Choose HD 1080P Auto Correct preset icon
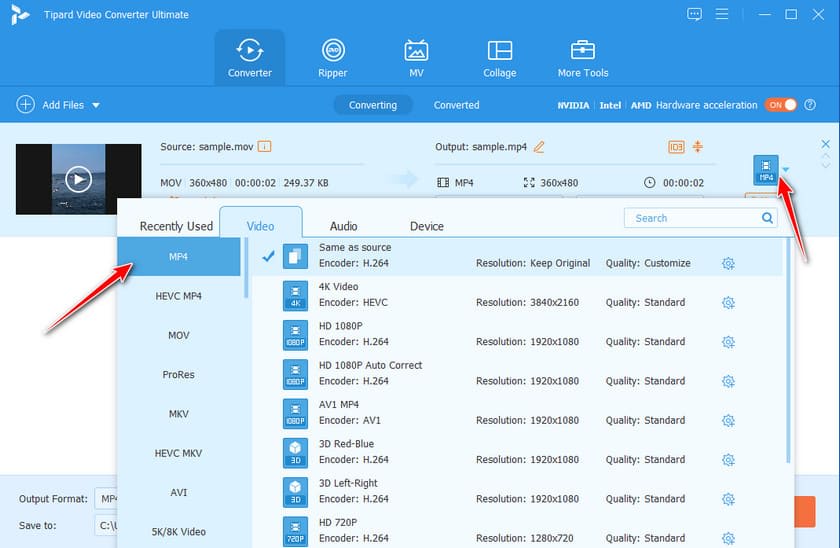The height and width of the screenshot is (548, 840). [x=295, y=374]
